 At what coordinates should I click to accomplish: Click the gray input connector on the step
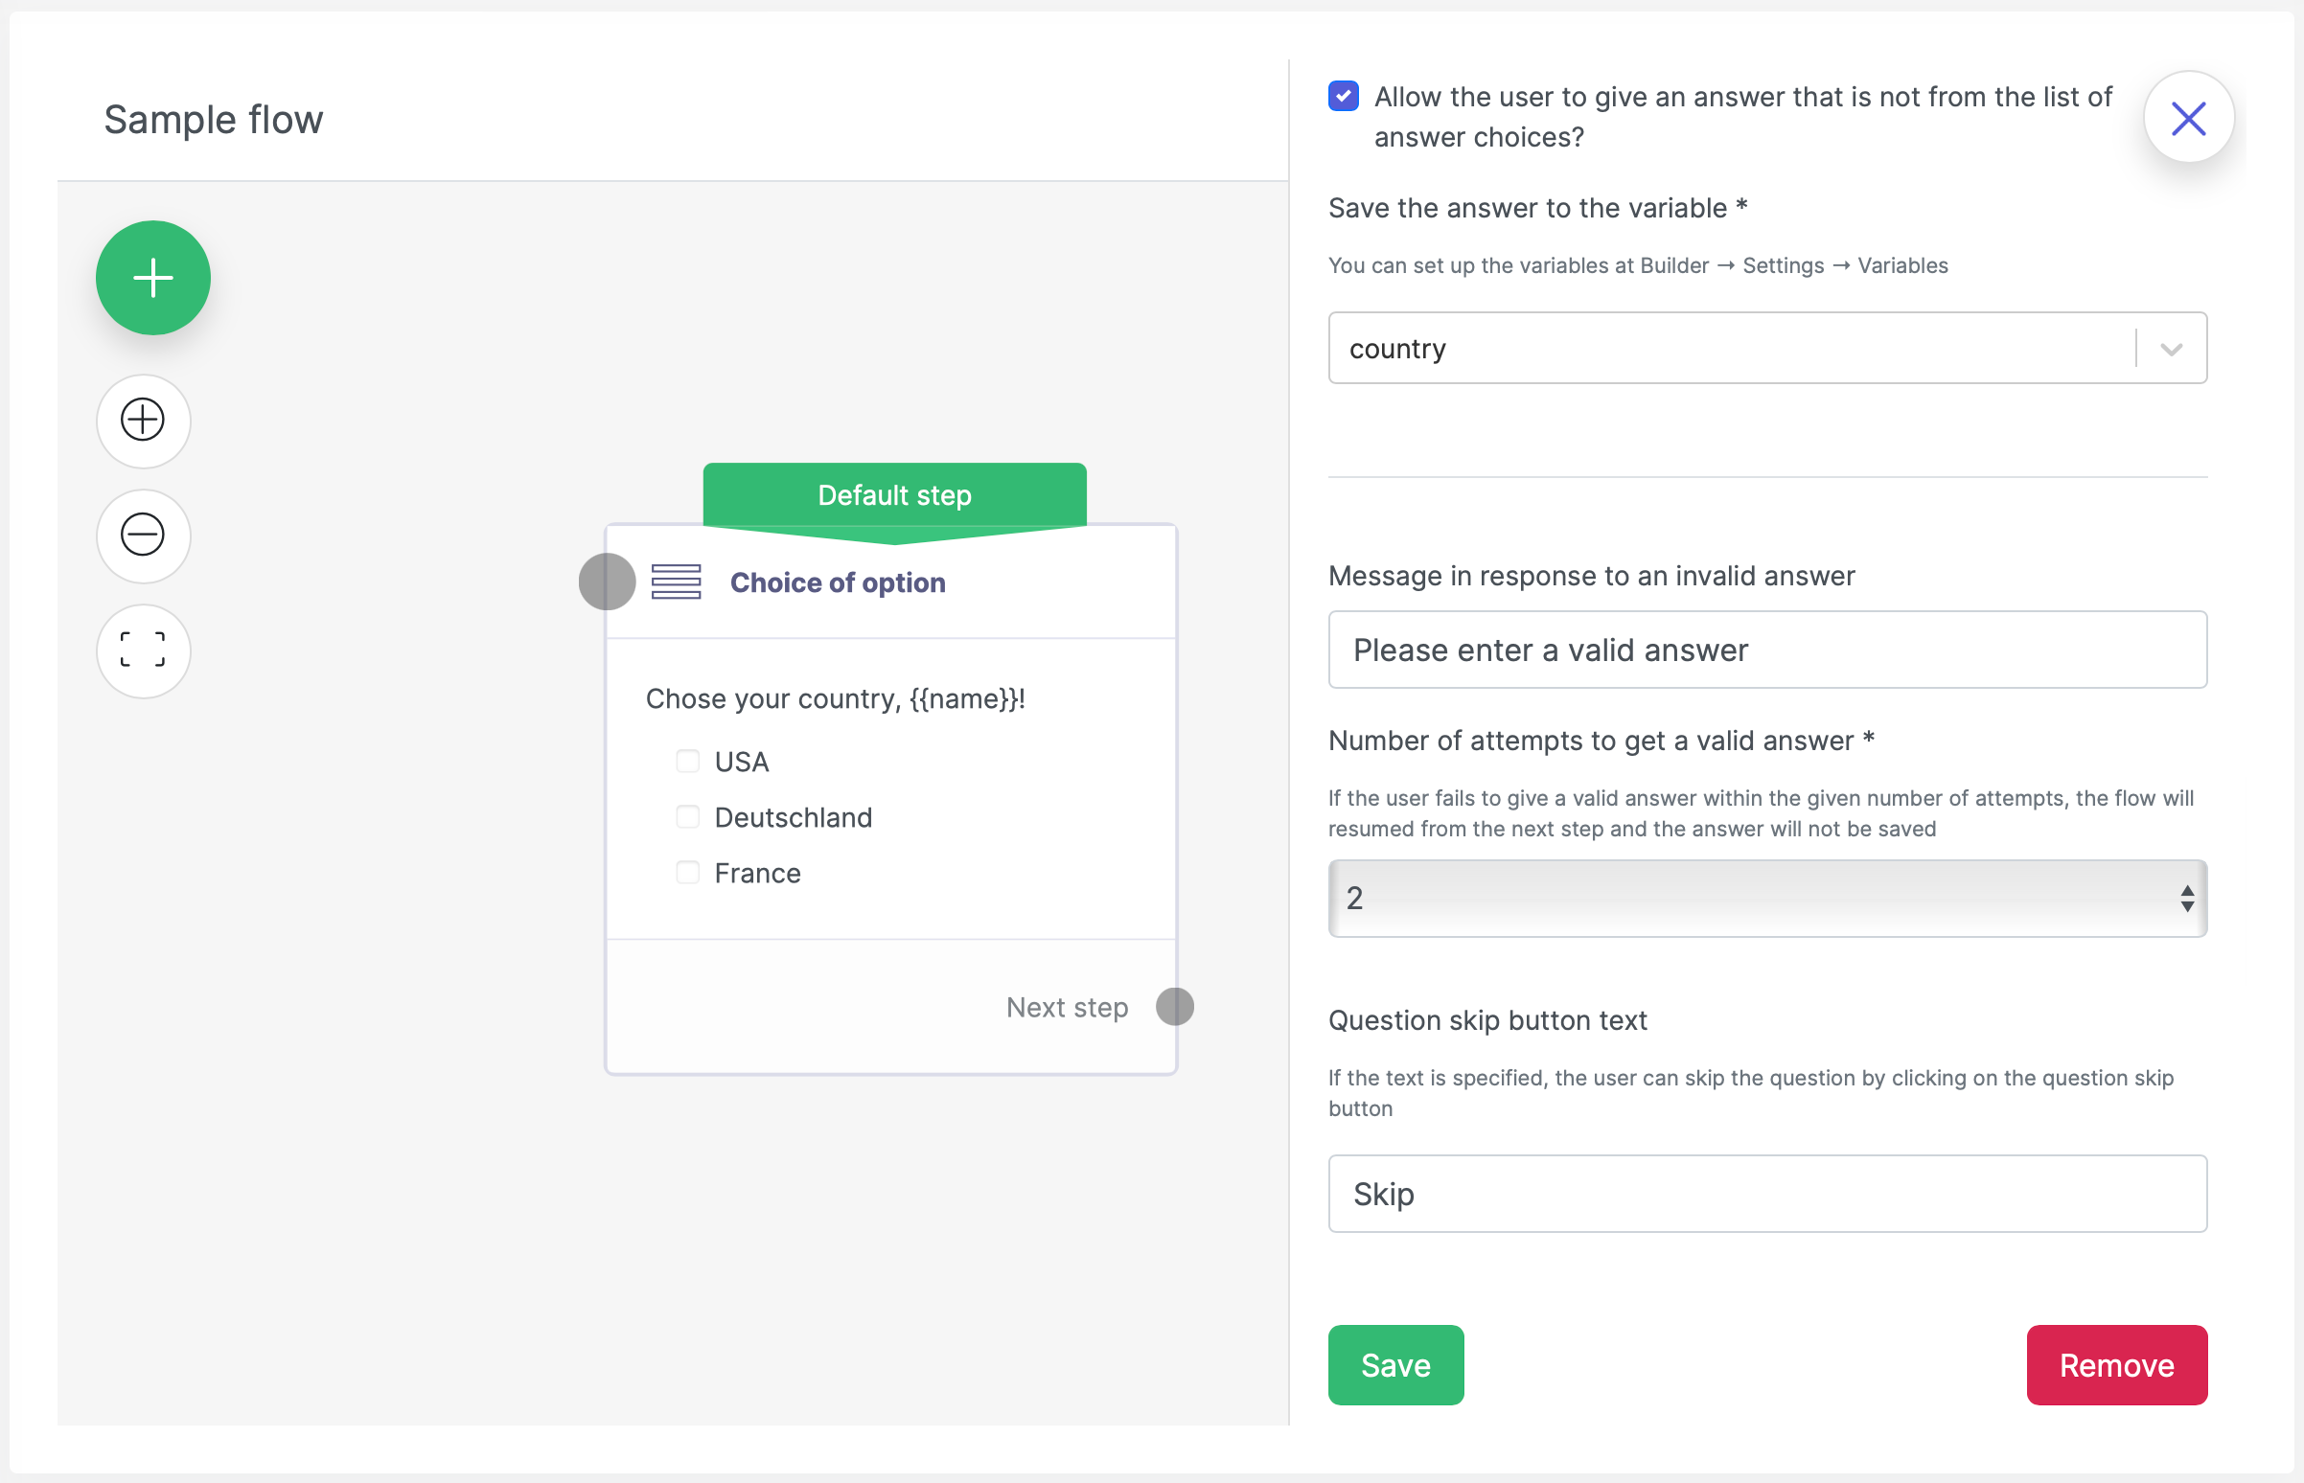point(607,582)
